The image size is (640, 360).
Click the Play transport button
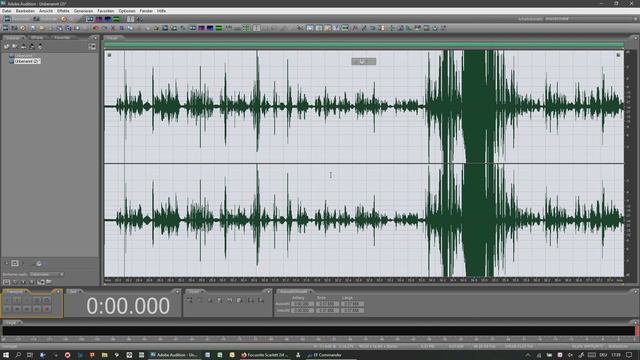(17, 300)
